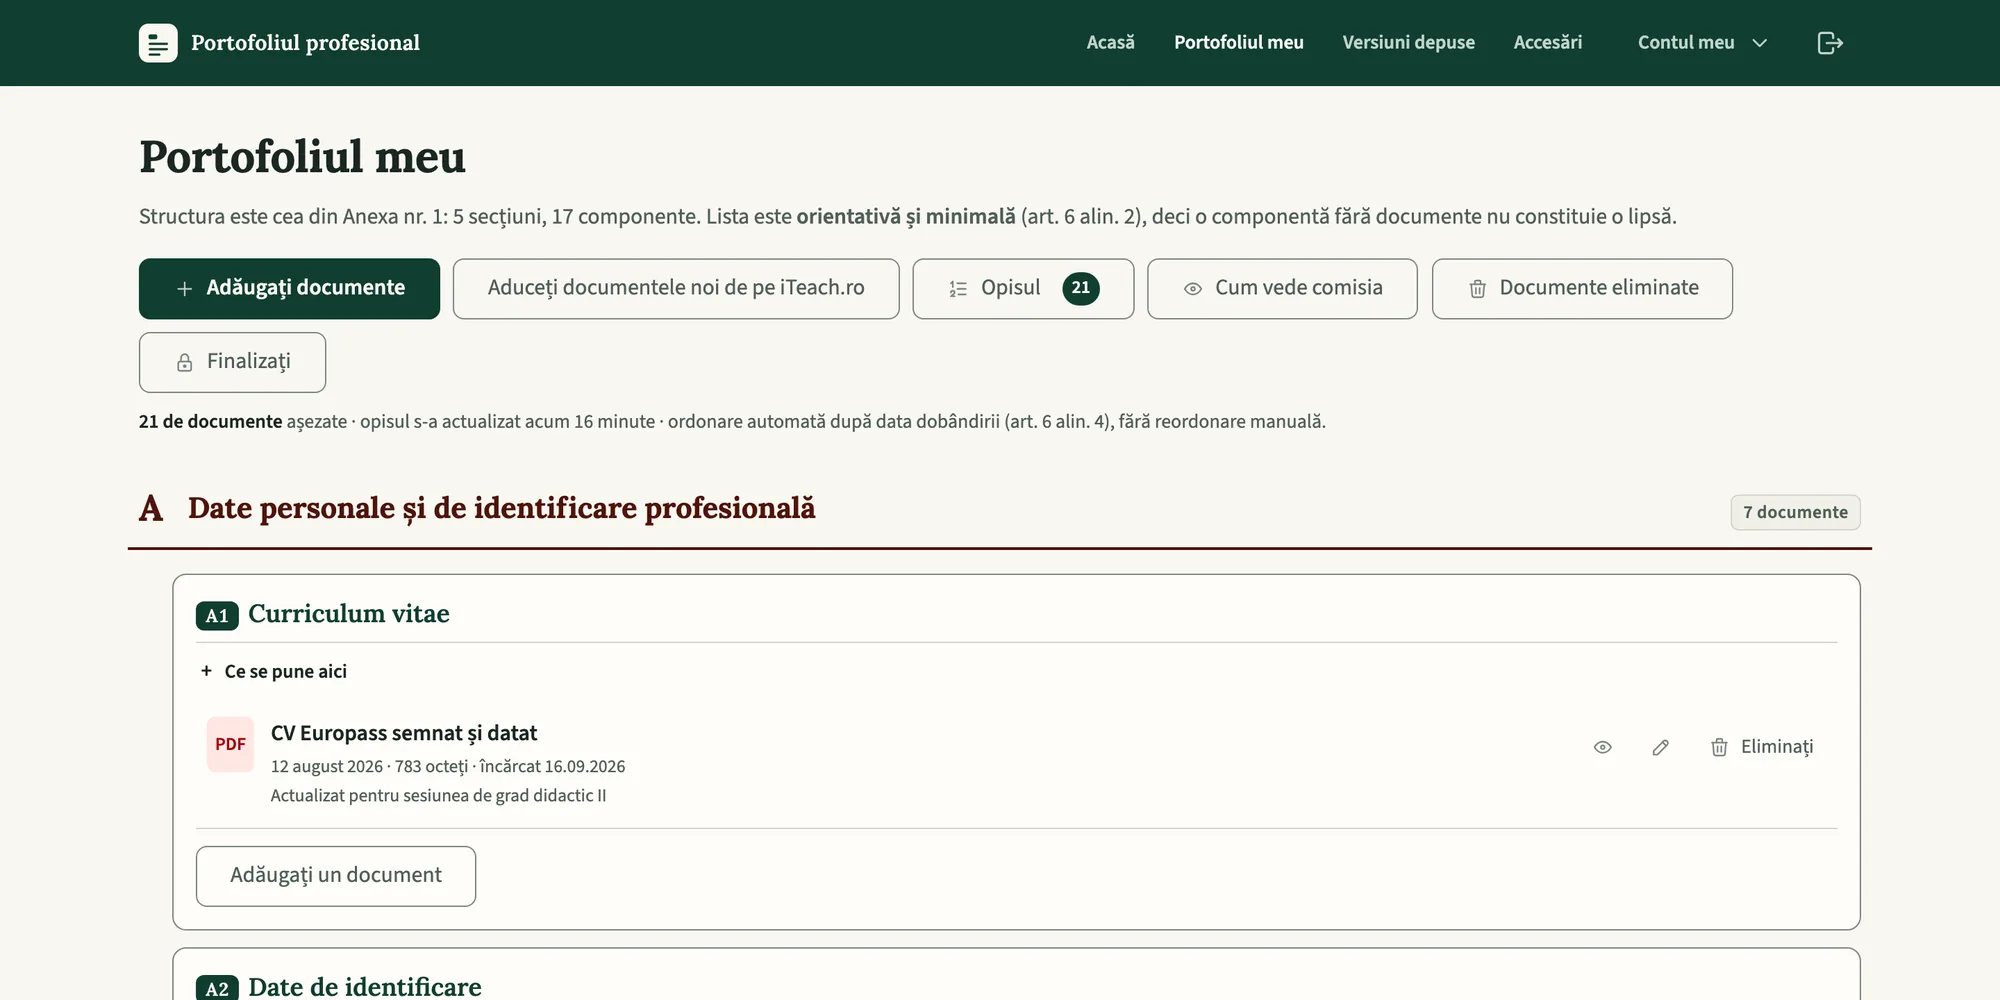Click the Finalizați button
Viewport: 2000px width, 1000px height.
(x=232, y=362)
